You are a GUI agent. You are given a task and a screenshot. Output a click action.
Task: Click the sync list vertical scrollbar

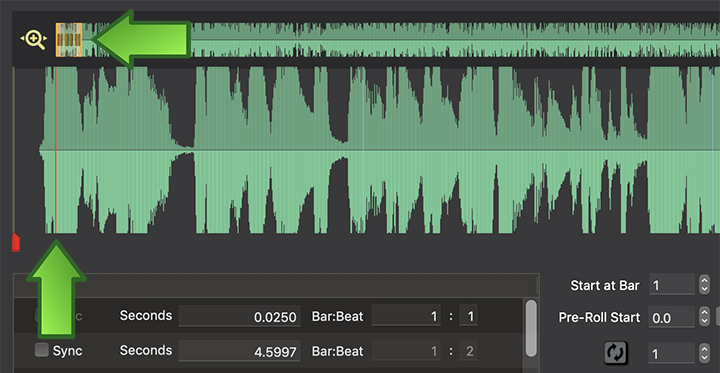click(531, 328)
